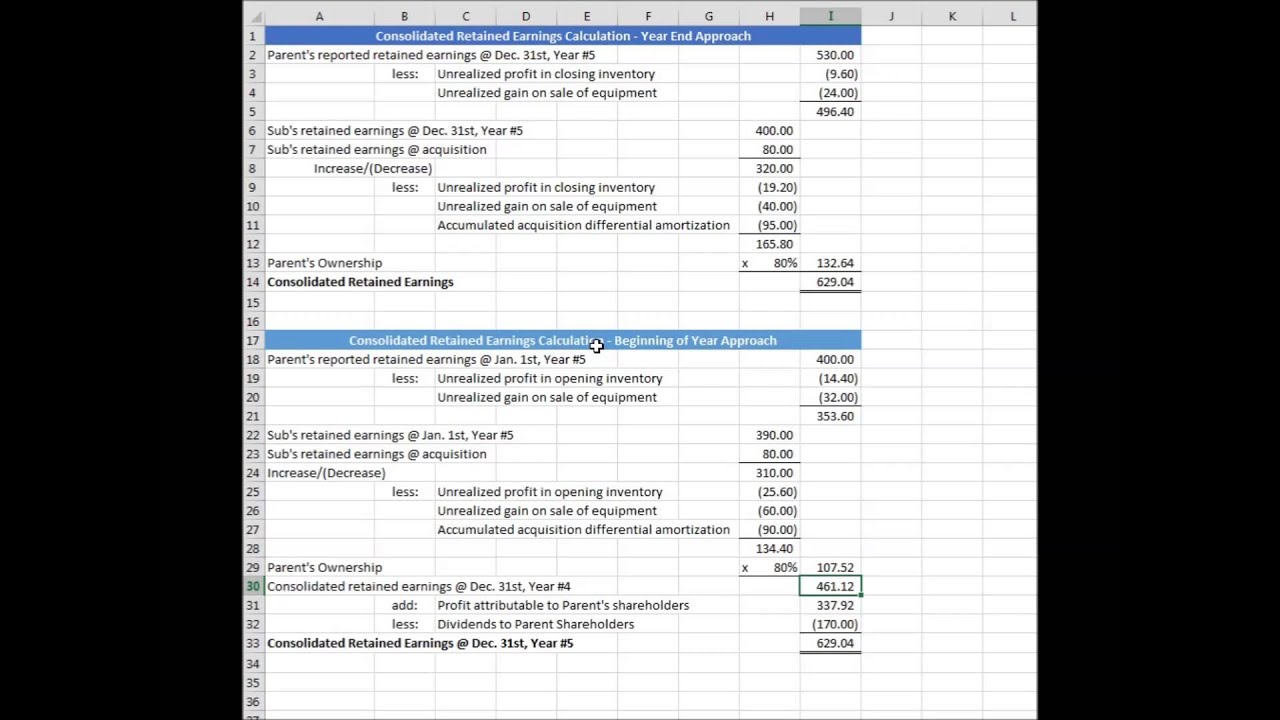Select cell with value (24.00) in row 4

[x=830, y=93]
